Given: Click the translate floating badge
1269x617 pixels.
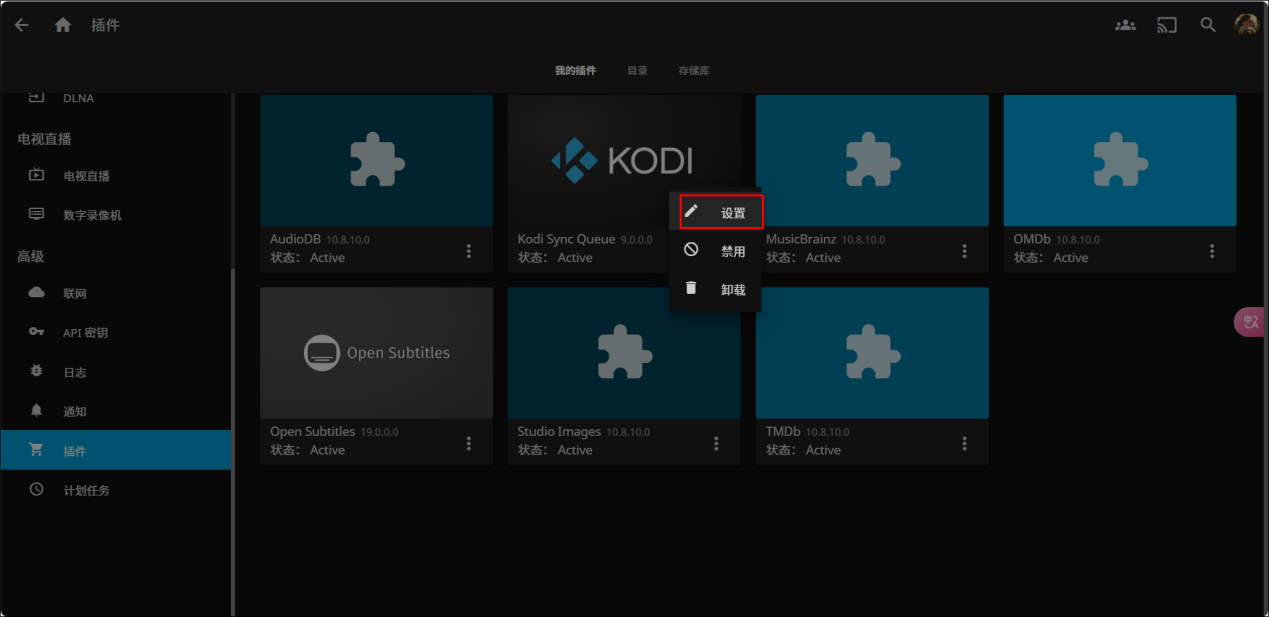Looking at the screenshot, I should (x=1250, y=321).
